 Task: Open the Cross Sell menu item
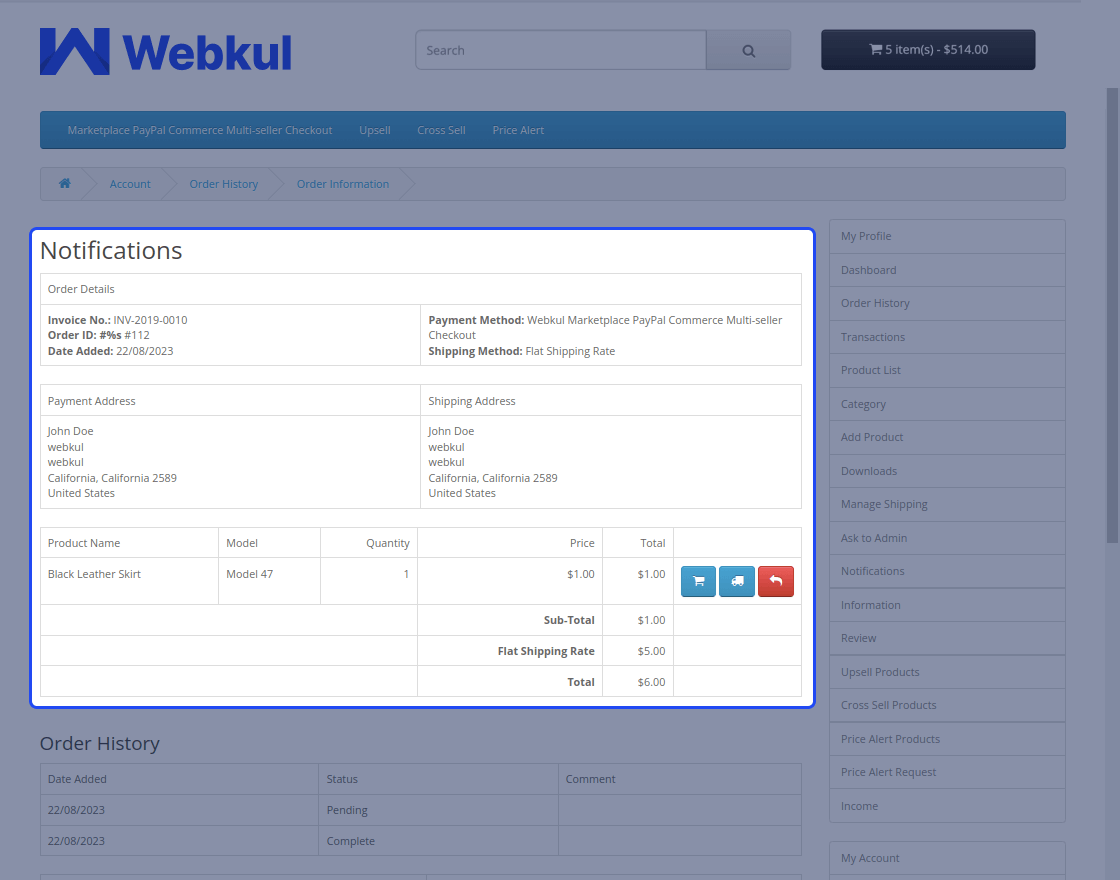[x=441, y=130]
